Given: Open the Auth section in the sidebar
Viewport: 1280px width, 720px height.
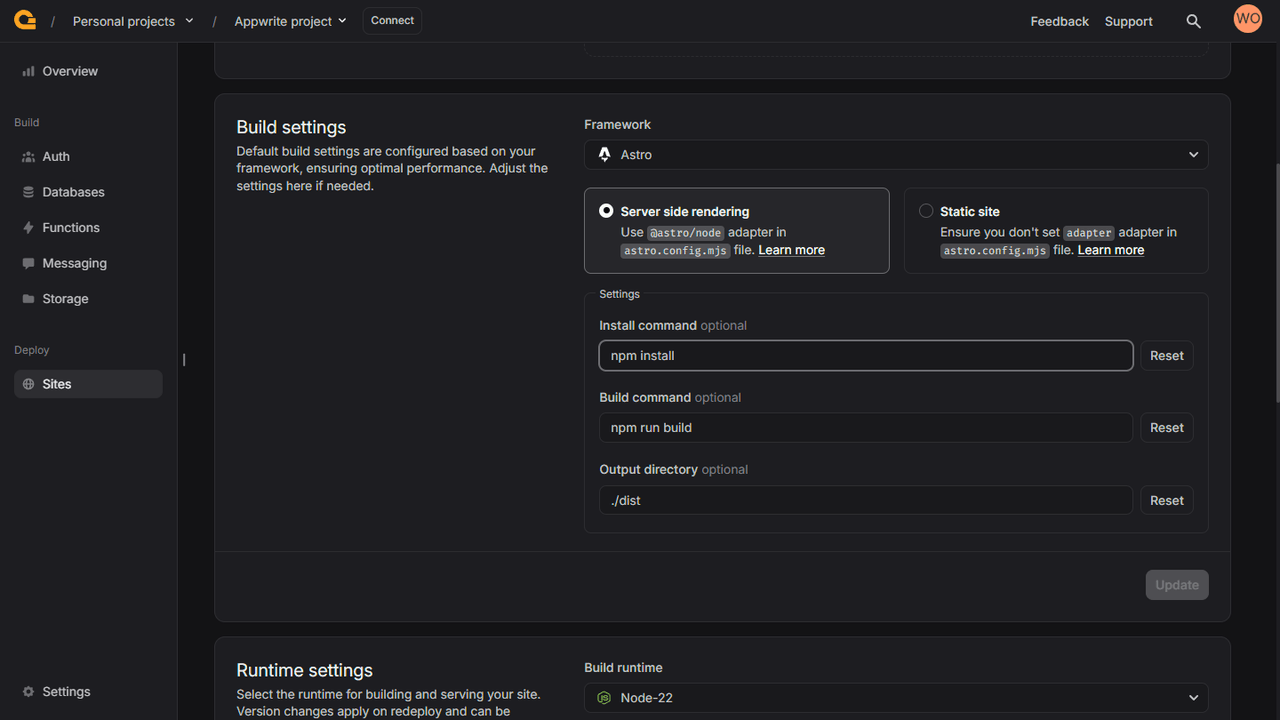Looking at the screenshot, I should pos(55,156).
